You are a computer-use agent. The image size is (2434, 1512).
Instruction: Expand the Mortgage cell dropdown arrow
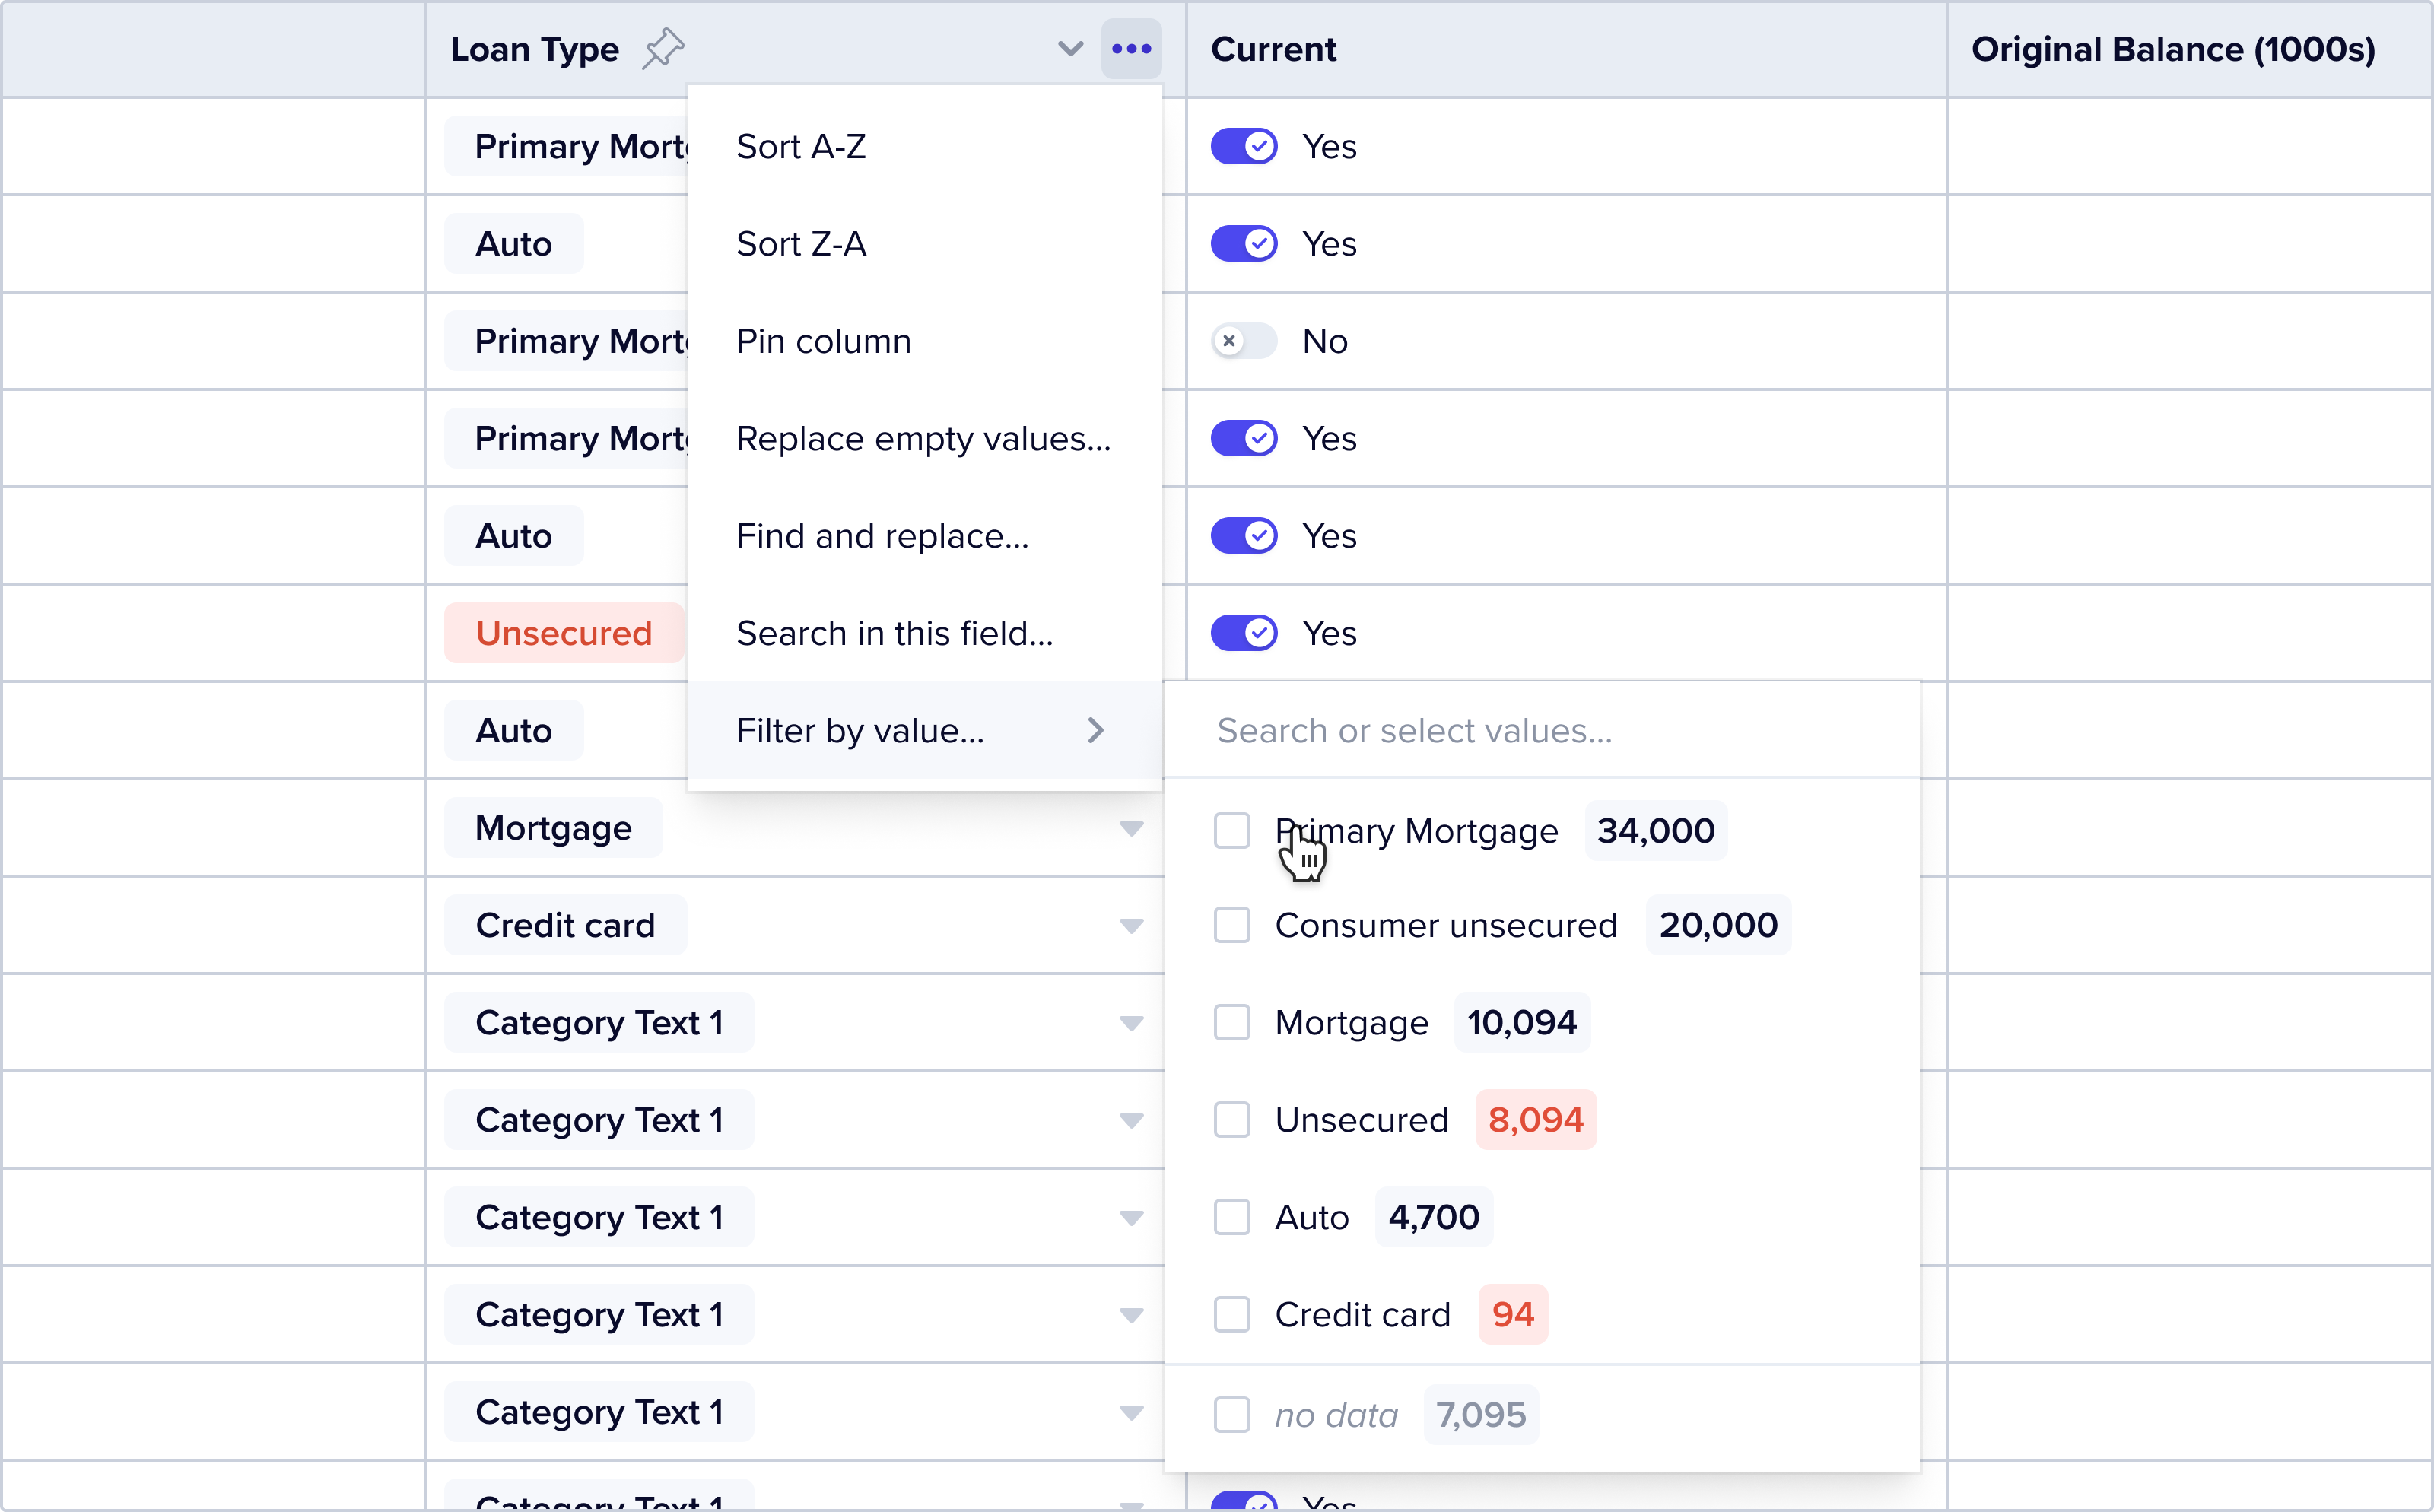point(1131,828)
